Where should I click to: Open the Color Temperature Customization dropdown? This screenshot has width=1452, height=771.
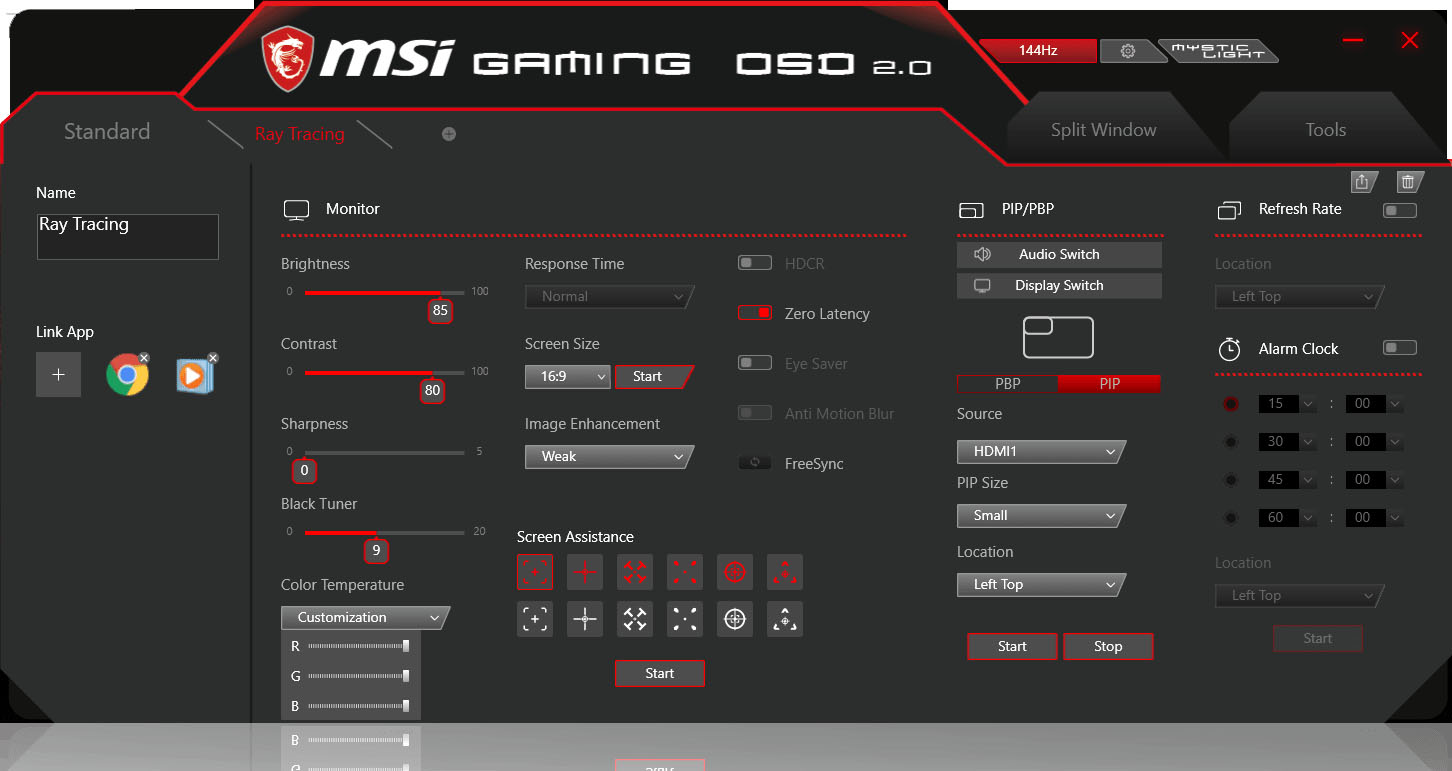(x=365, y=617)
